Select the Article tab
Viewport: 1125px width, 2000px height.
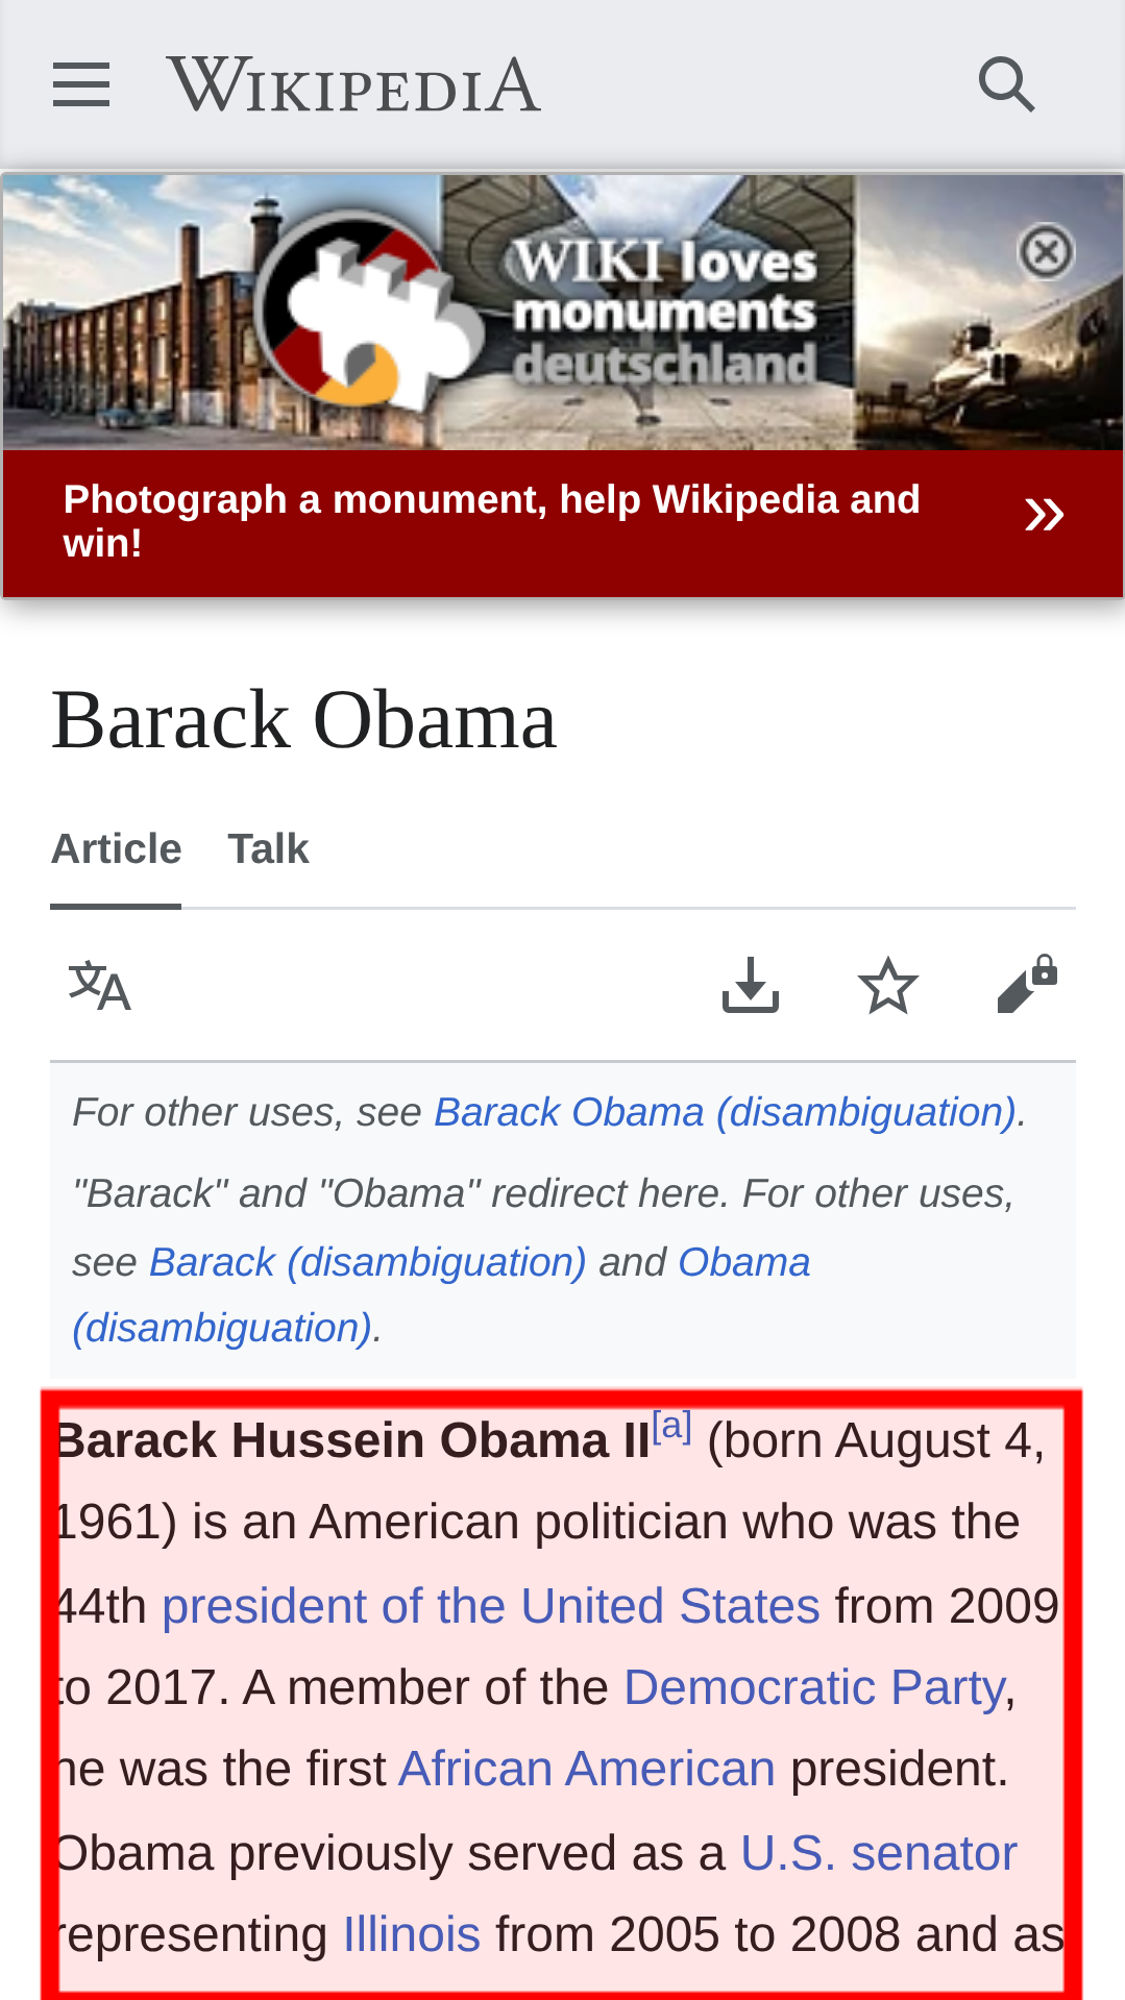click(x=116, y=849)
